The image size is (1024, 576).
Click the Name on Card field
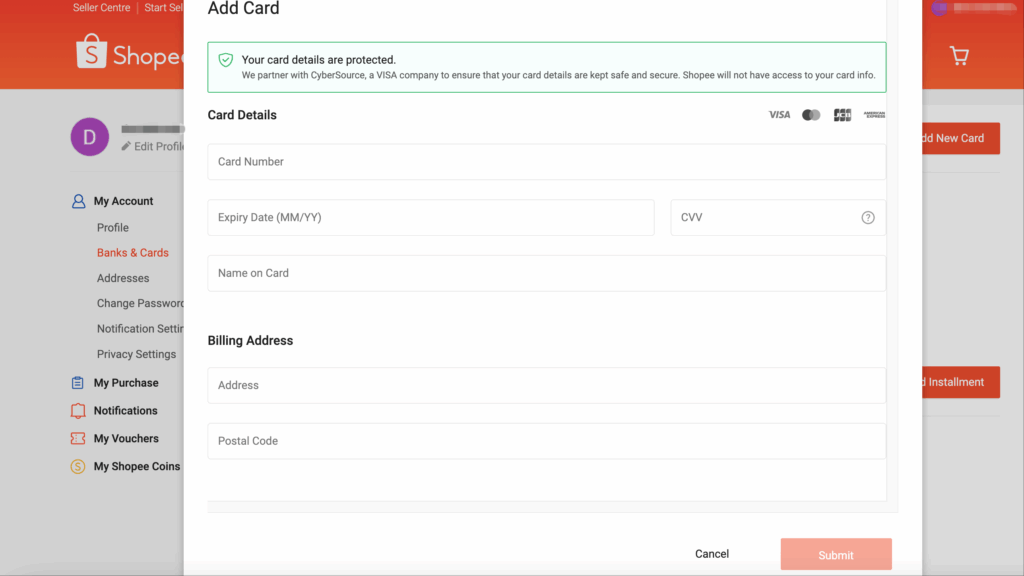pyautogui.click(x=546, y=273)
